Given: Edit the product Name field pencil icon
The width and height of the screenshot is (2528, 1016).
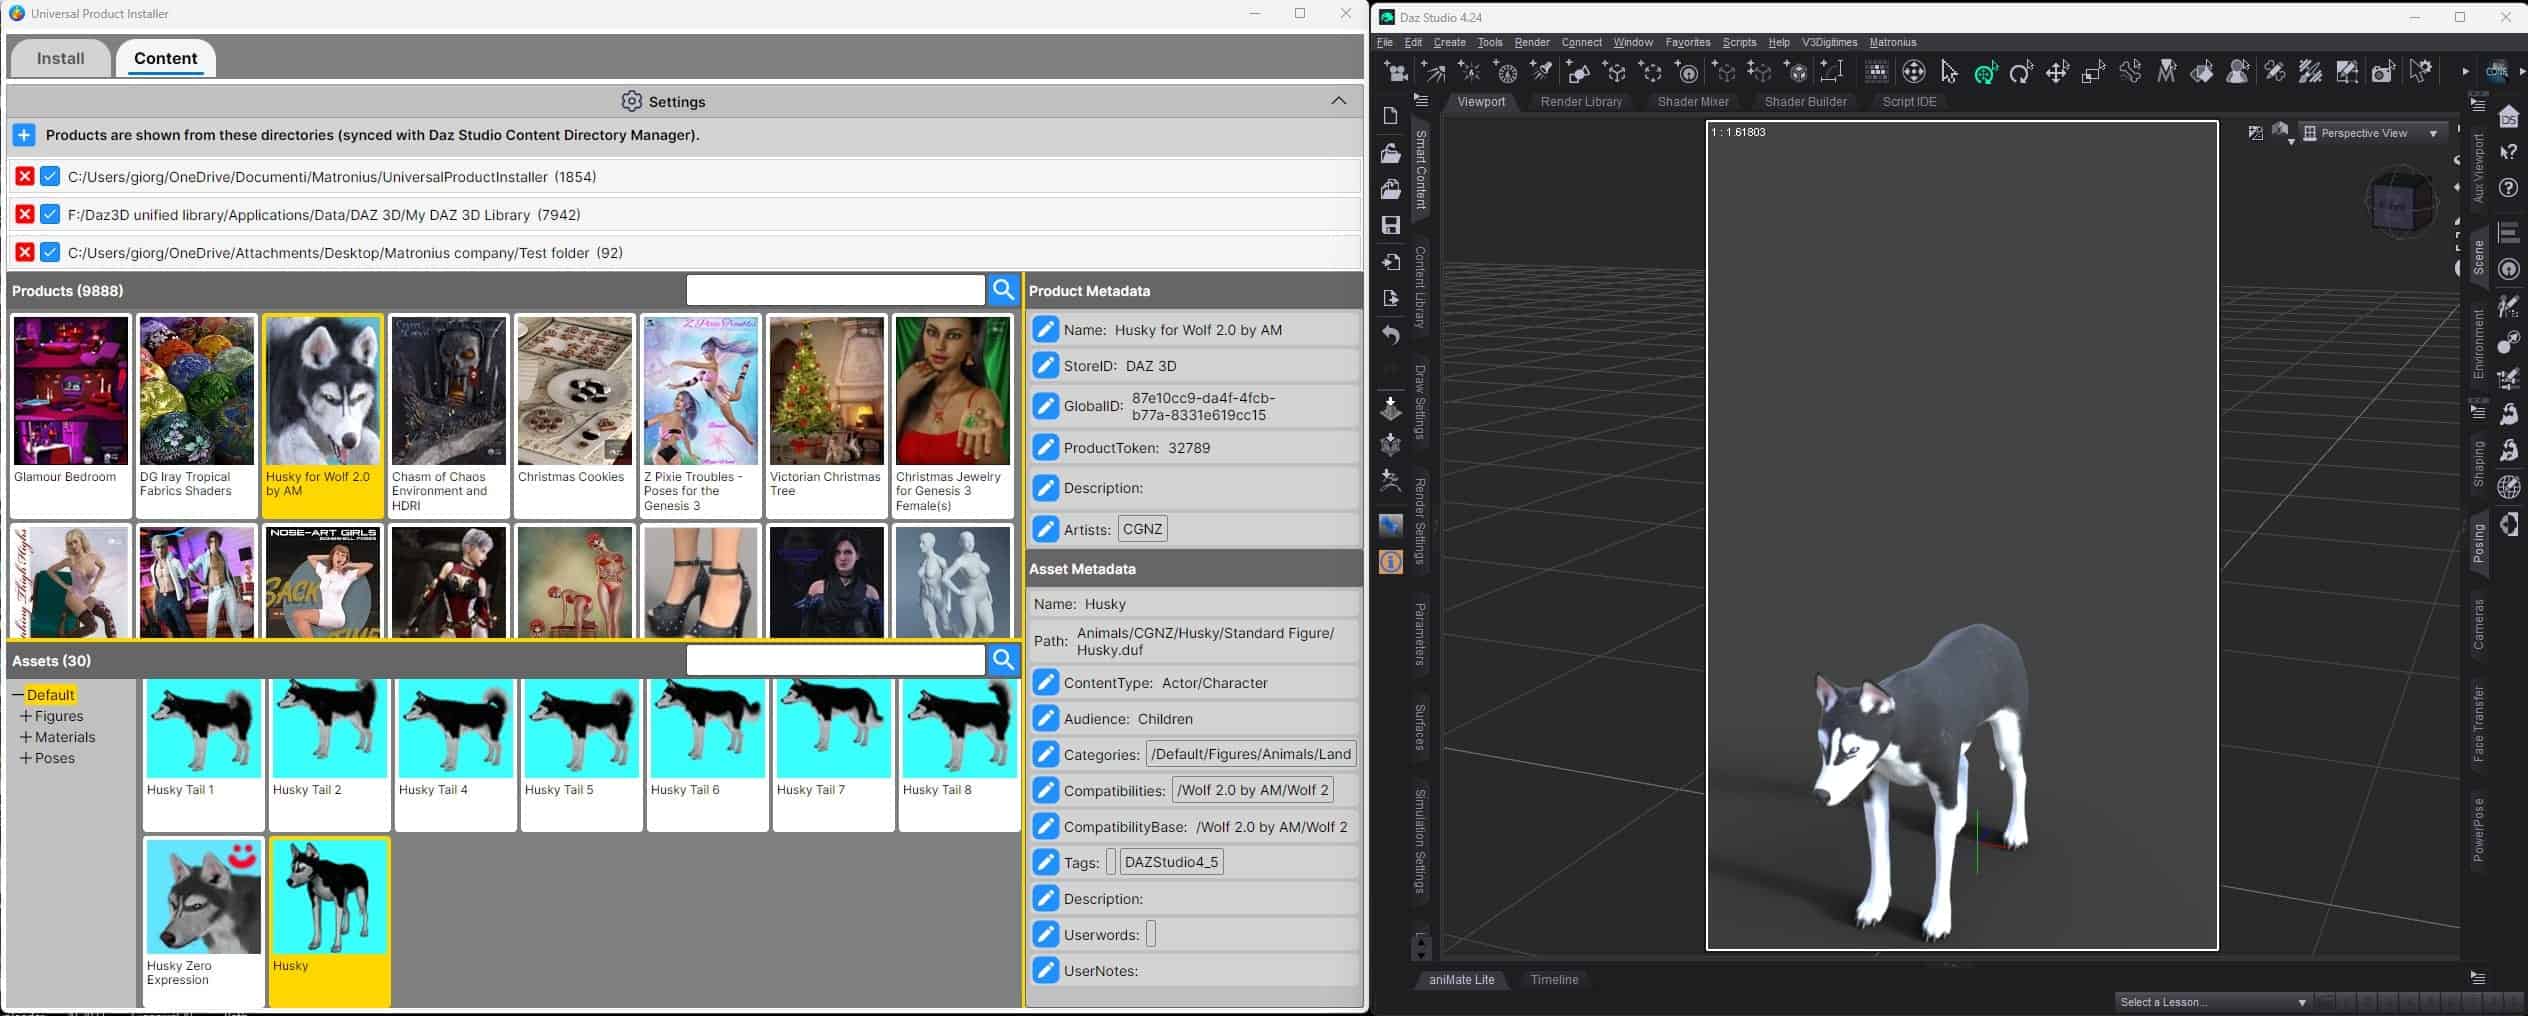Looking at the screenshot, I should tap(1045, 330).
